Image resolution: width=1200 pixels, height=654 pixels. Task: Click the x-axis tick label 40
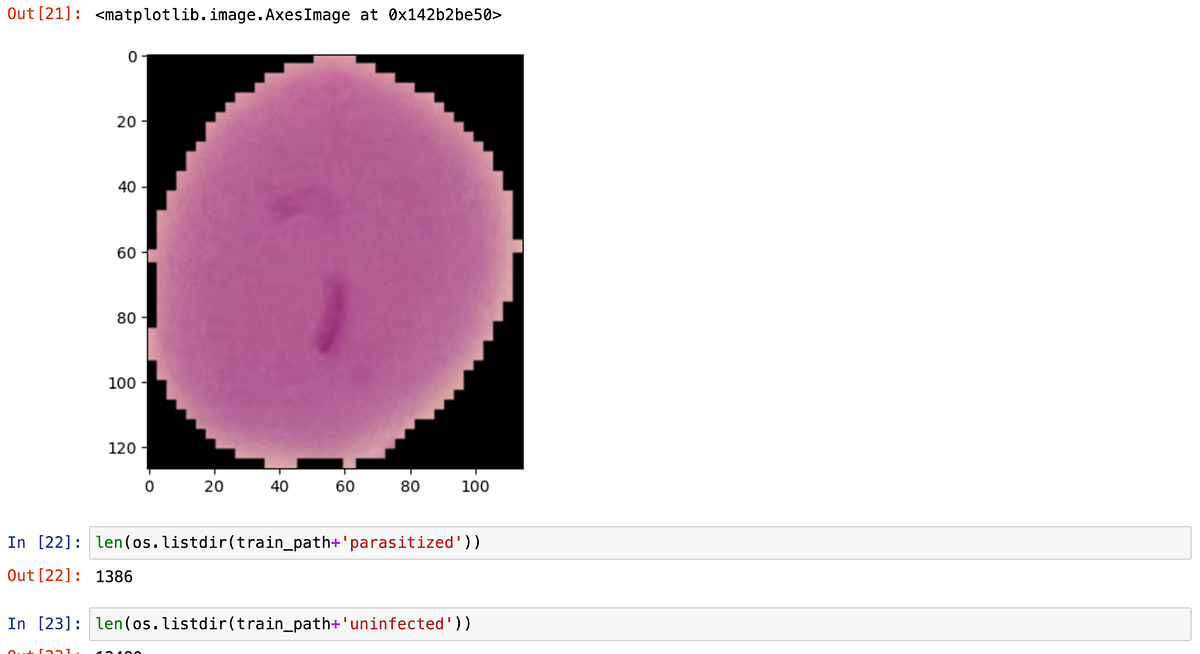[x=279, y=487]
